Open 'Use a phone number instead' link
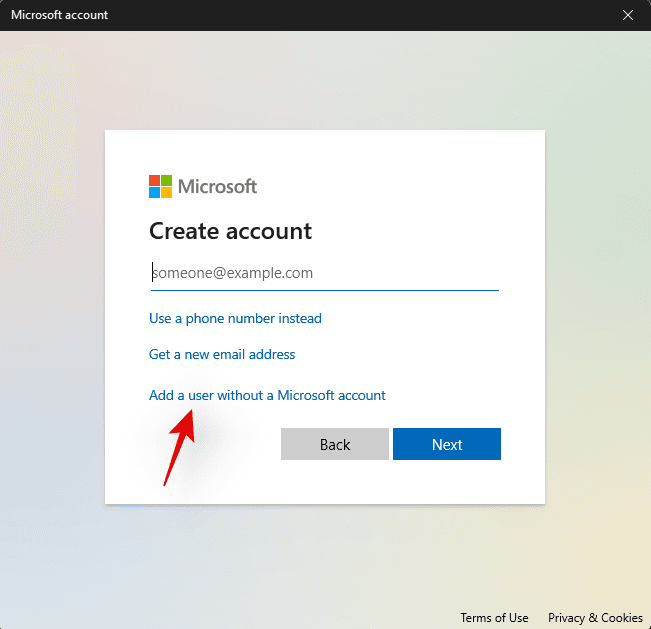651x629 pixels. click(x=235, y=318)
